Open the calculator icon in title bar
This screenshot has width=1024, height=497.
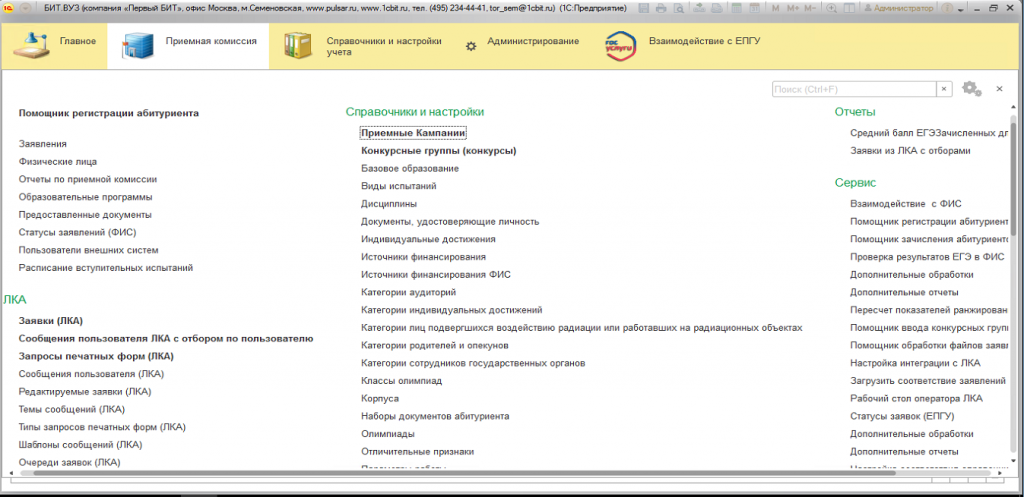pos(737,8)
